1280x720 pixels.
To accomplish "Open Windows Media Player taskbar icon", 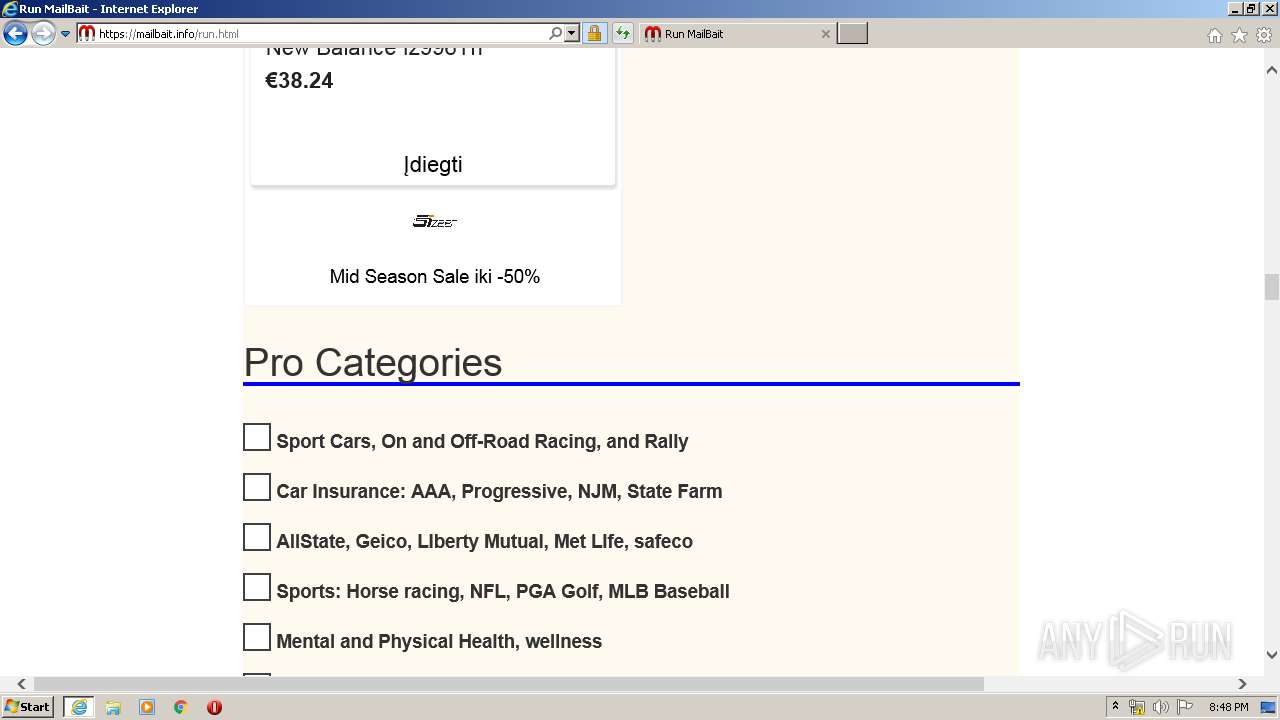I will [x=147, y=707].
